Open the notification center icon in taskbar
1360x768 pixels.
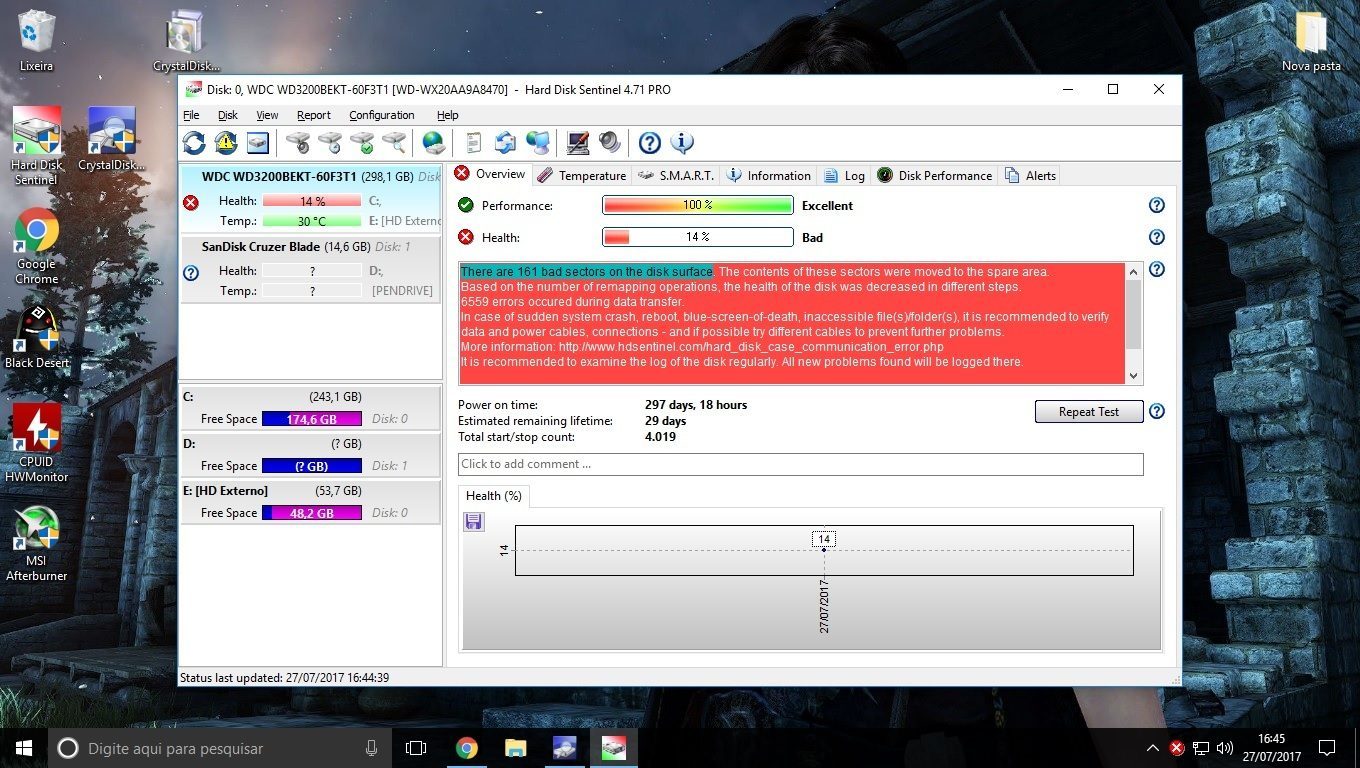tap(1327, 748)
